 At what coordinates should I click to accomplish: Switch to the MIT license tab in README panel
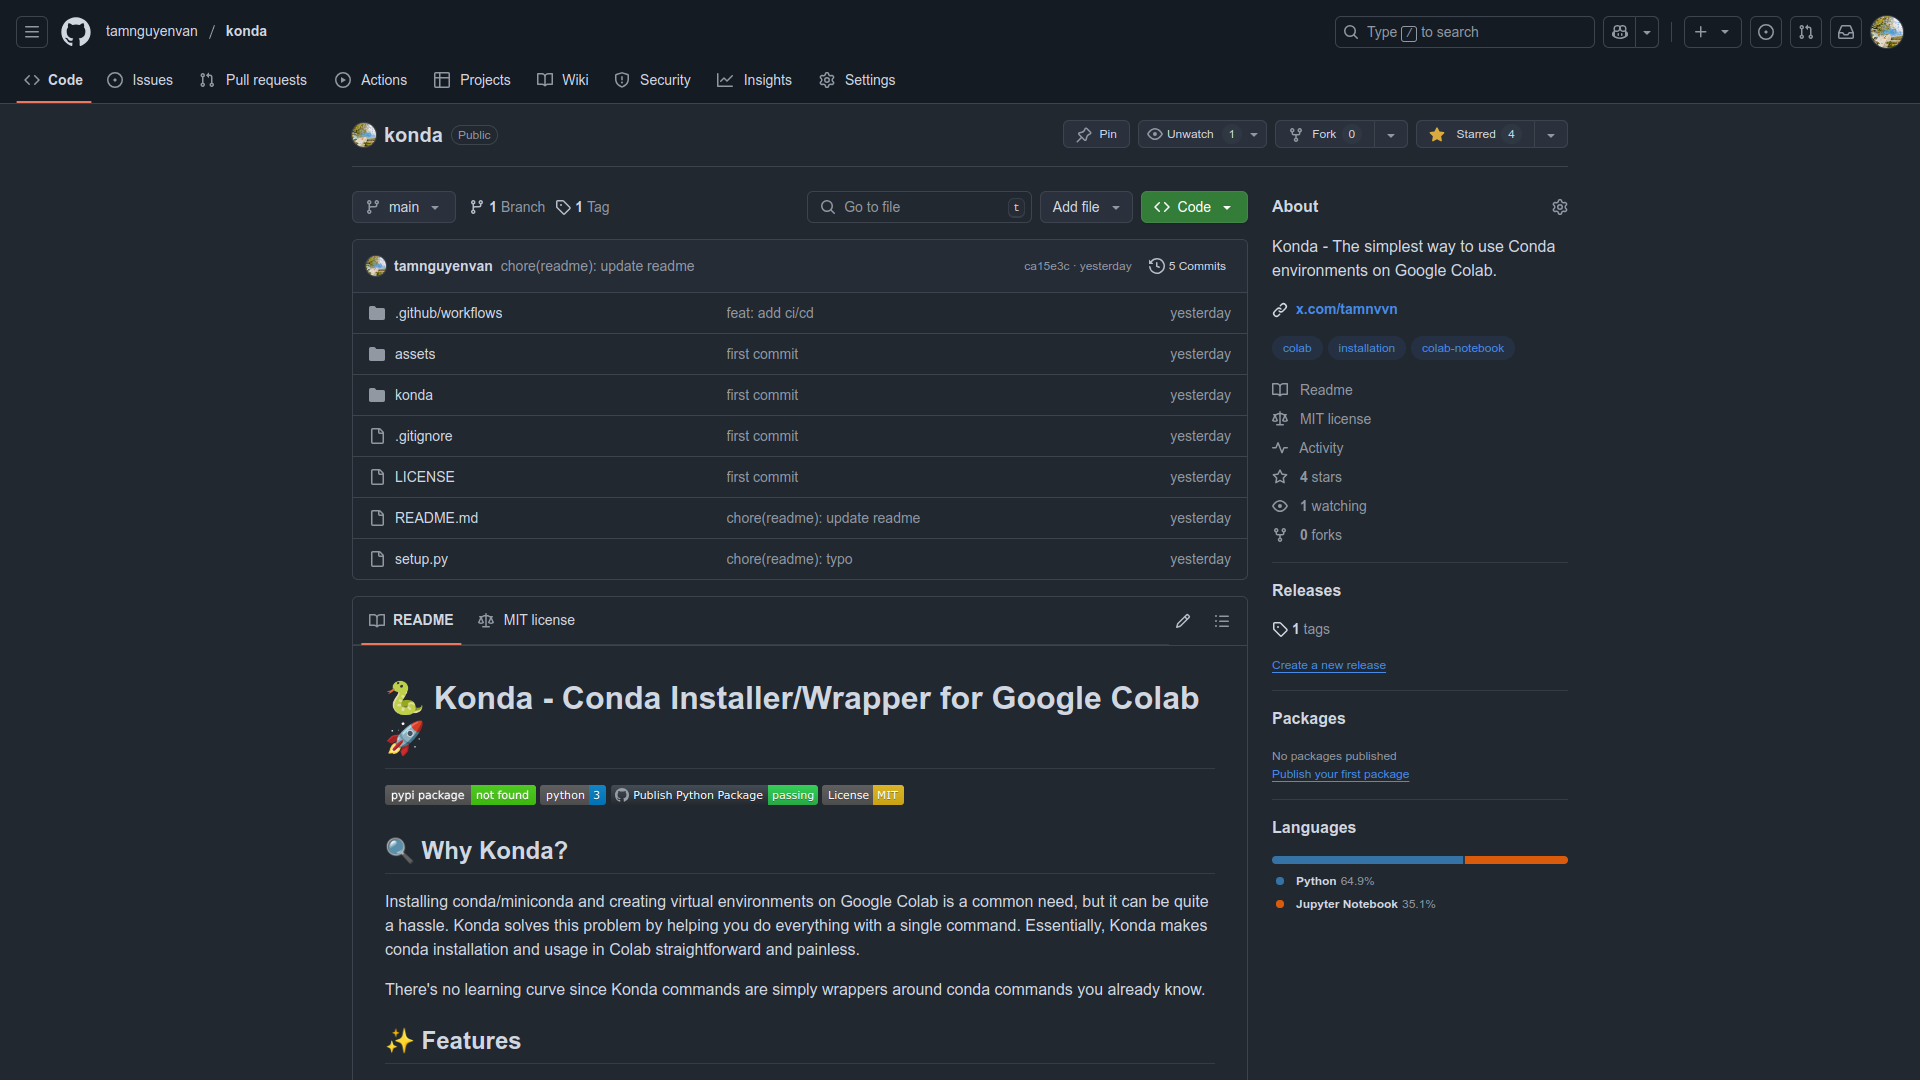tap(527, 620)
